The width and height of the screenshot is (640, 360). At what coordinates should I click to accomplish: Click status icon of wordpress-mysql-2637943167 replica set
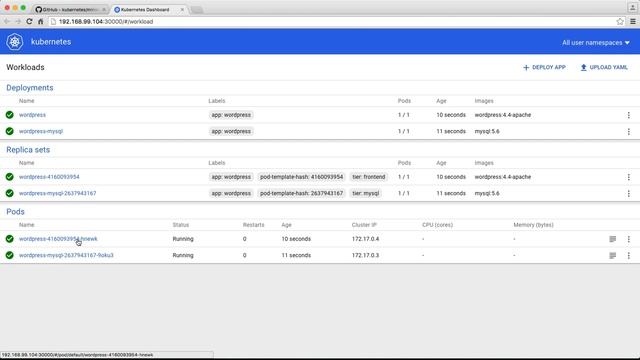[10, 193]
